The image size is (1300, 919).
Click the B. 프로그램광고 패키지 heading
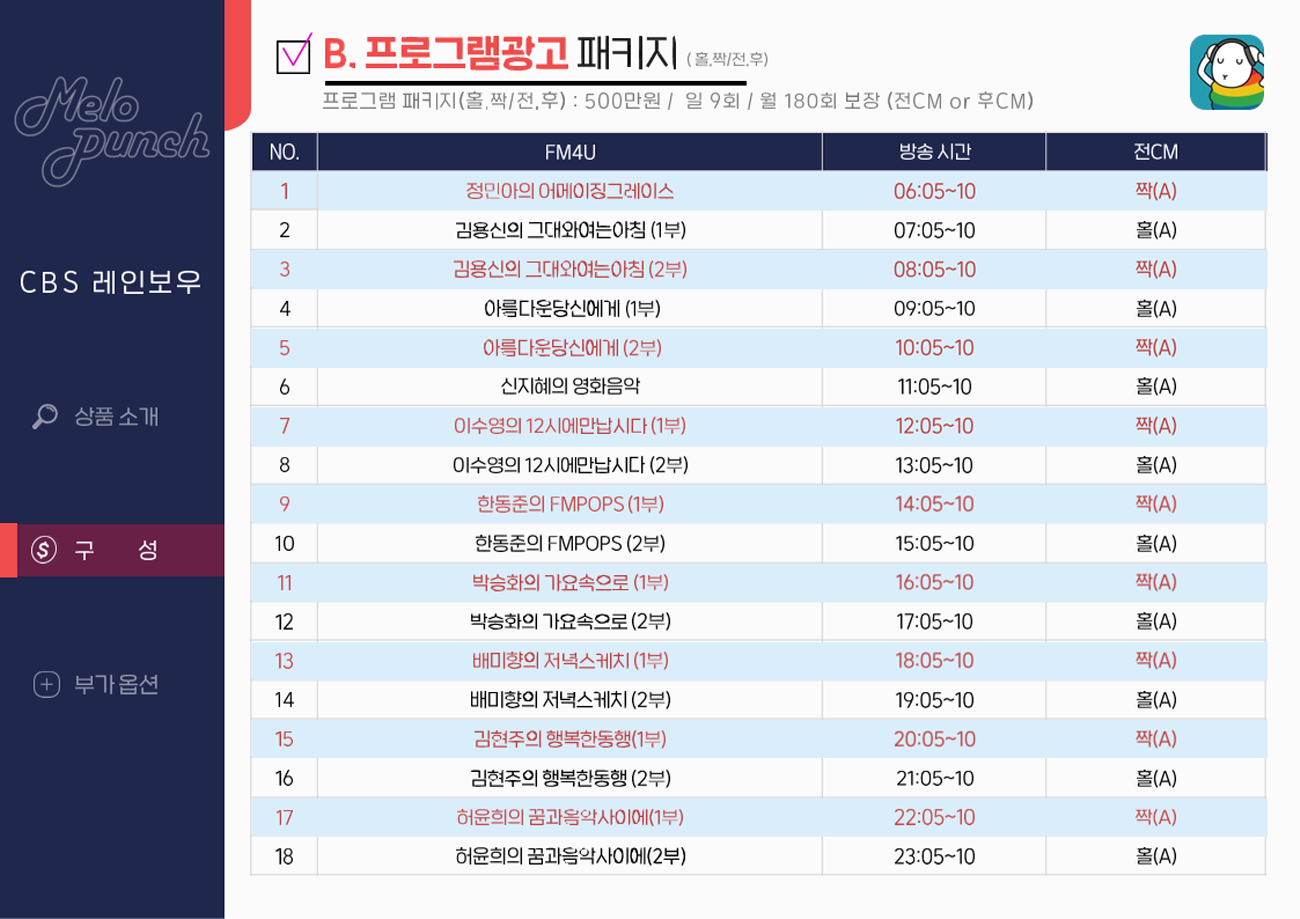(500, 54)
